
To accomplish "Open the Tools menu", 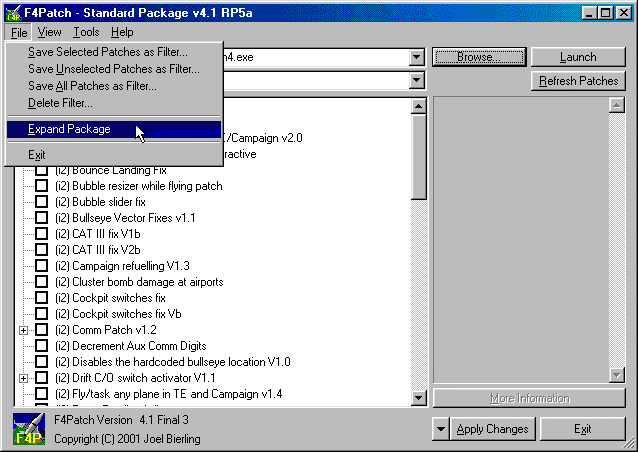I will point(86,32).
